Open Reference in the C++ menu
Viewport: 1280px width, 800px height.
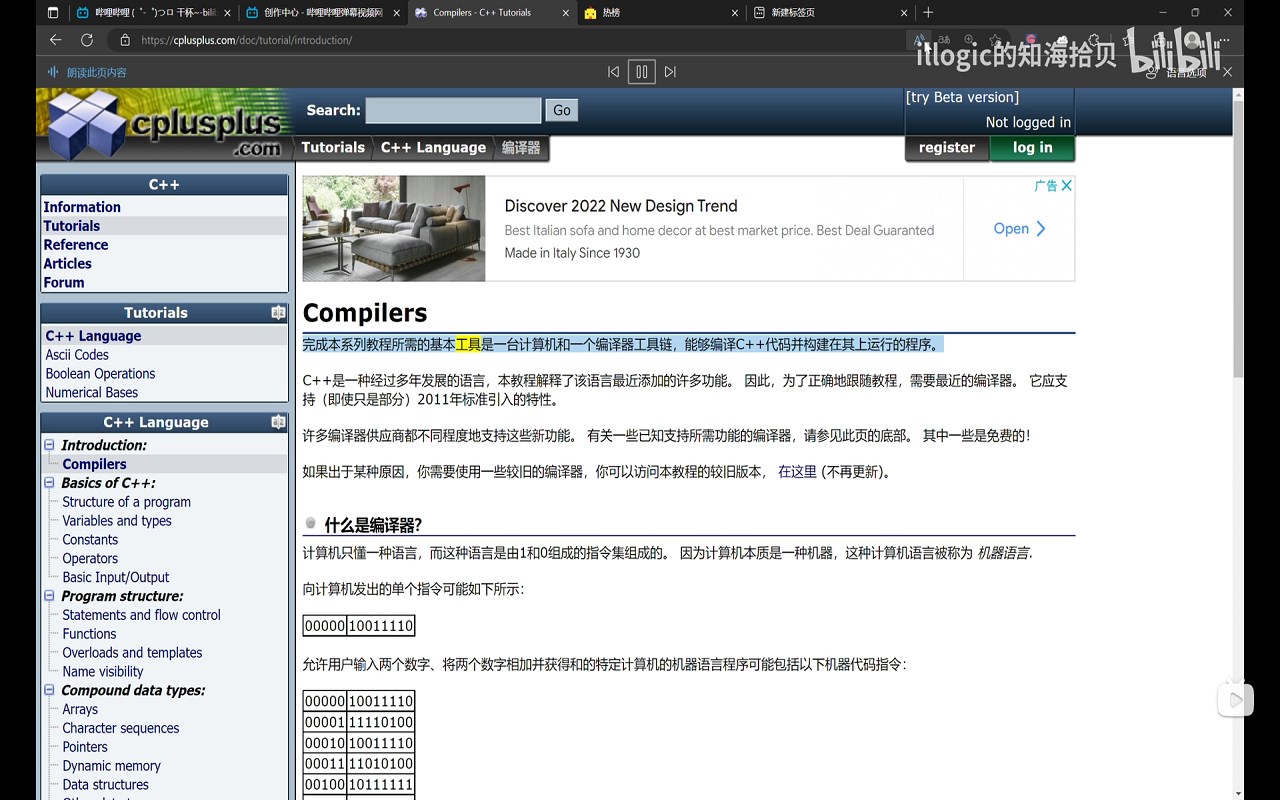click(x=76, y=245)
